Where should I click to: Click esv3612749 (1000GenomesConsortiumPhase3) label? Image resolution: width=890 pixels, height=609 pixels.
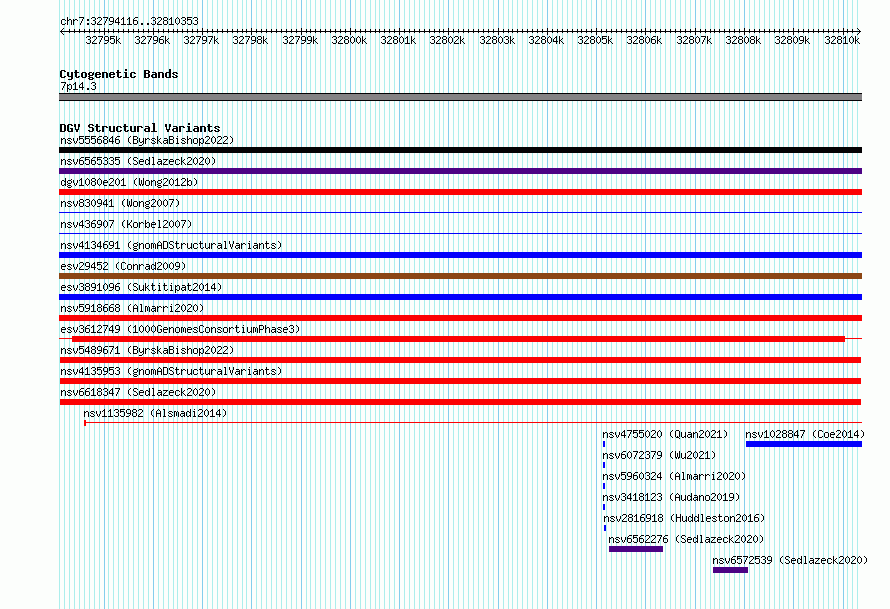pos(180,329)
